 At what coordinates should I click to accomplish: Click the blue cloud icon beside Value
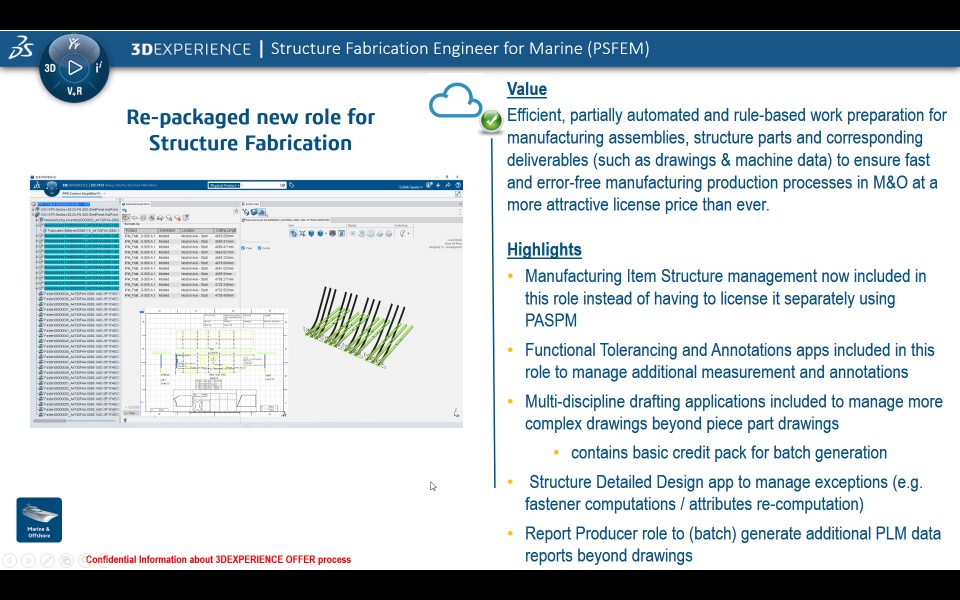tap(455, 101)
